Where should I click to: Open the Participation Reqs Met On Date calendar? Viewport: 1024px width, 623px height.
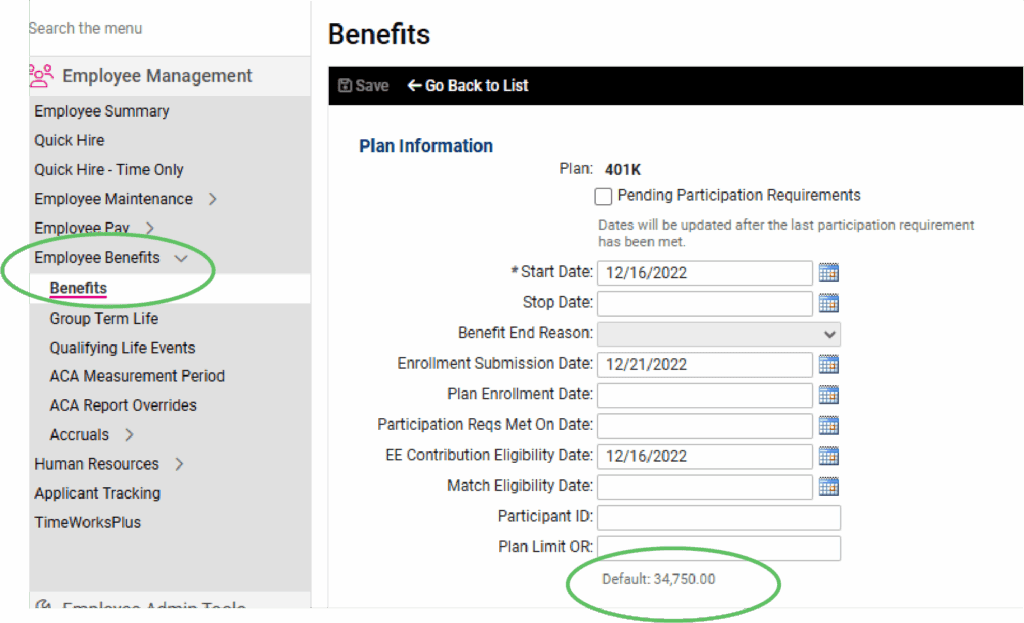tap(828, 425)
